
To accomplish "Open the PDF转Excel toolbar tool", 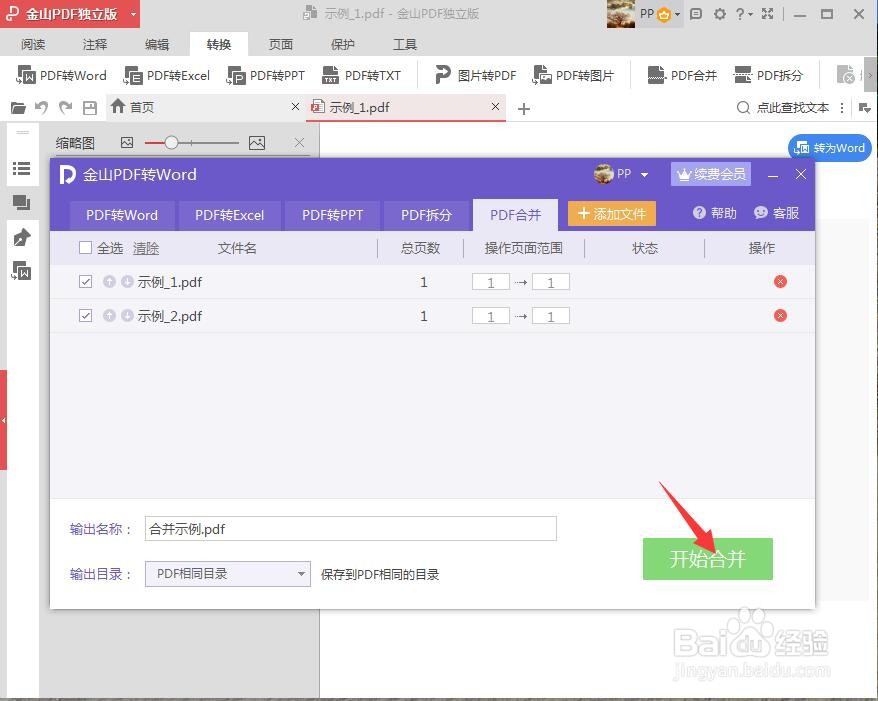I will (167, 75).
